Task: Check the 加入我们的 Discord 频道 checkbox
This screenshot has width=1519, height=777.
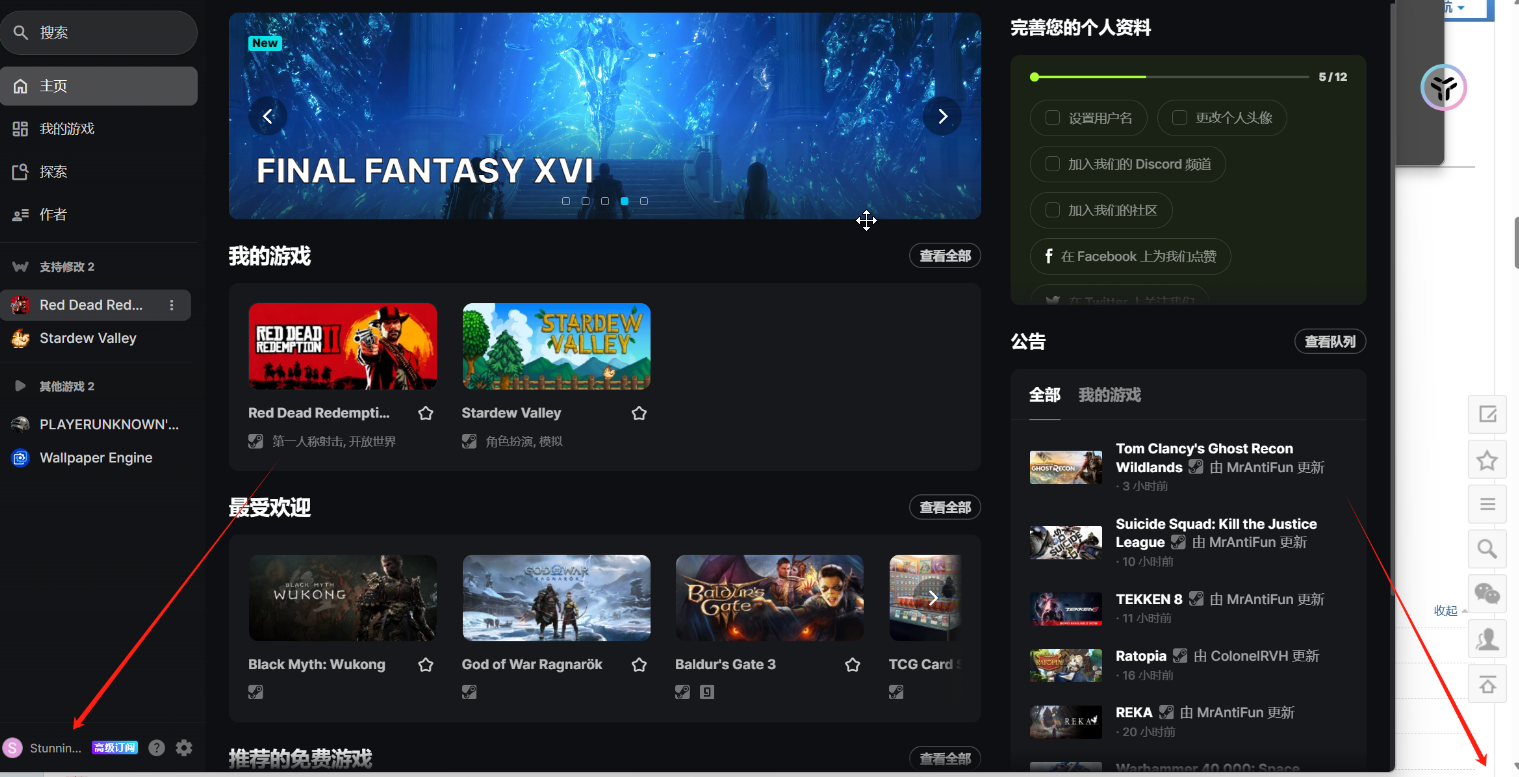Action: 1052,164
